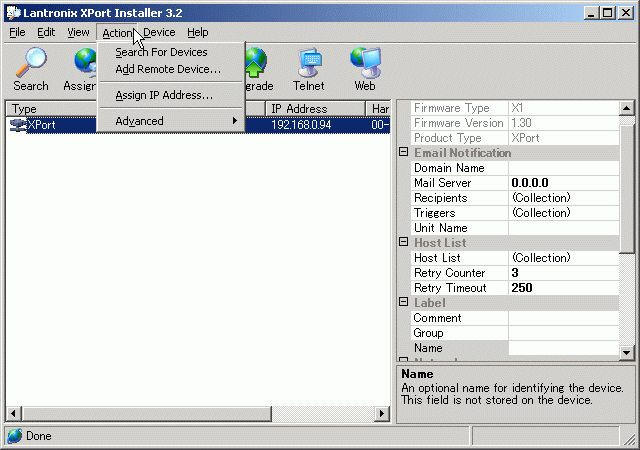
Task: Open the Recipients (Collection) value
Action: pos(564,198)
